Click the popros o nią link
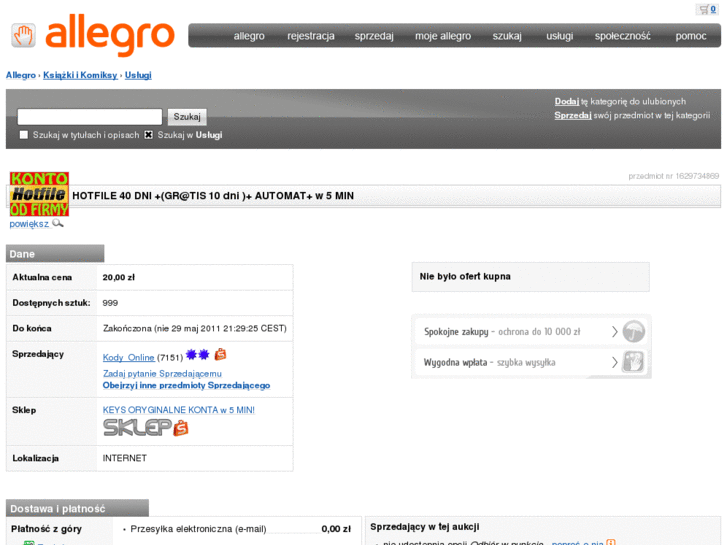 click(x=578, y=542)
